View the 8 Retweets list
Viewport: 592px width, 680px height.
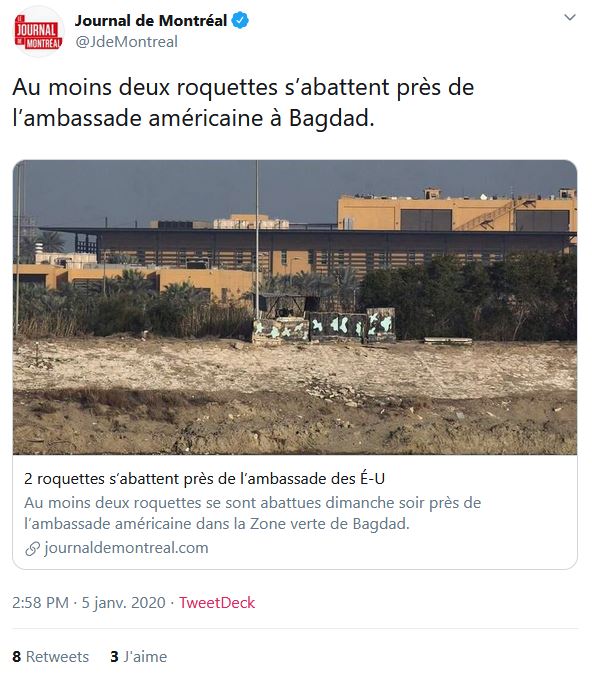pyautogui.click(x=51, y=657)
